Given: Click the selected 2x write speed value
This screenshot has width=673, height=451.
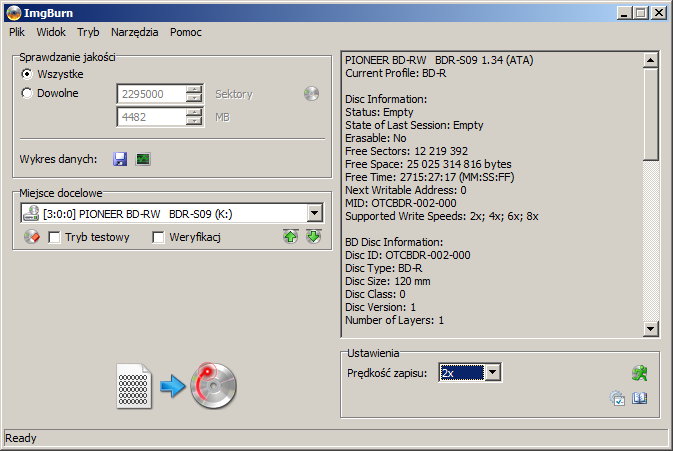Looking at the screenshot, I should (x=462, y=372).
